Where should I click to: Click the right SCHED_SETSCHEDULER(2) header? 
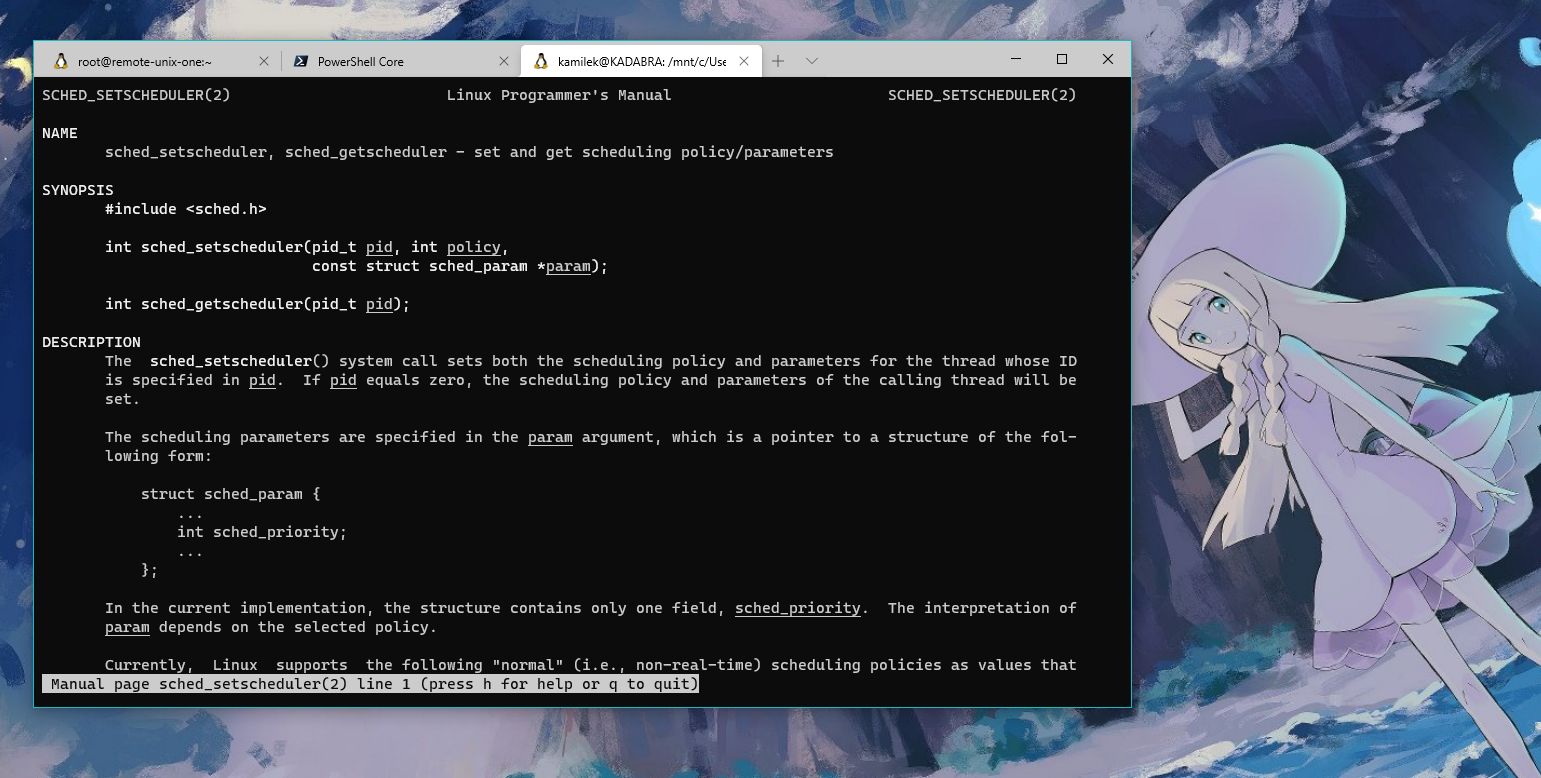pyautogui.click(x=982, y=95)
